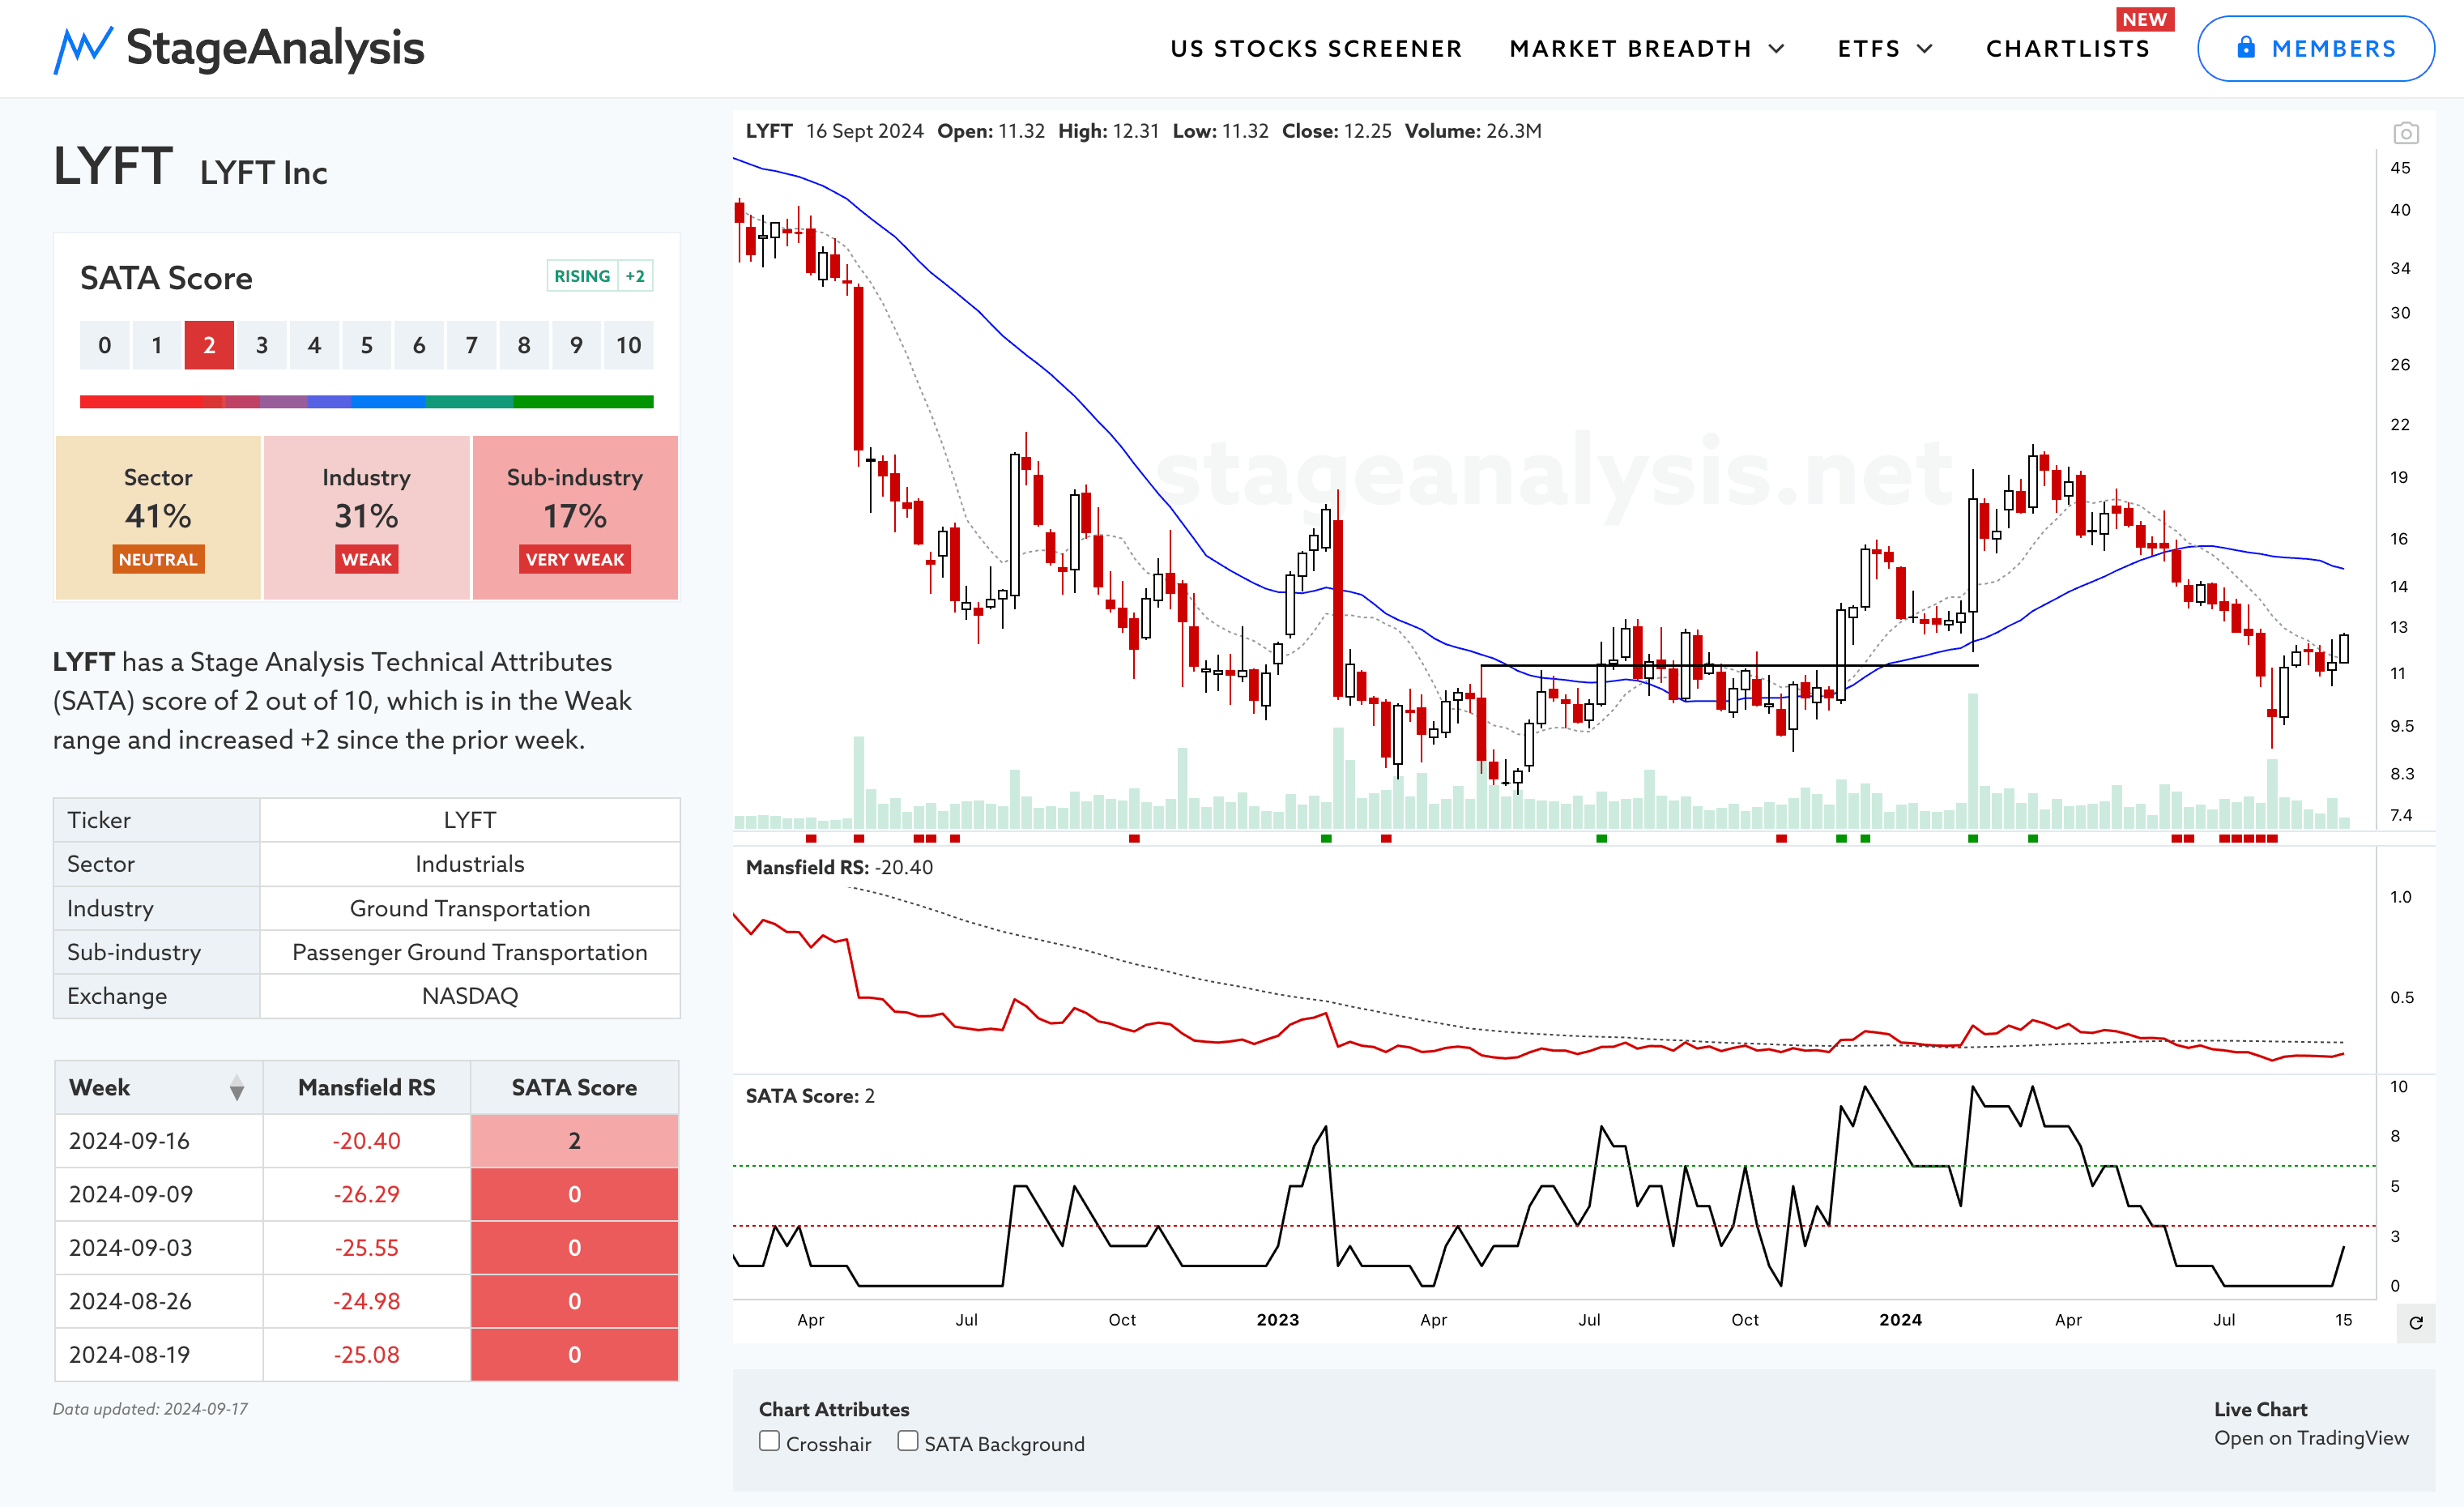Click the lock icon in Members button

pyautogui.click(x=2245, y=48)
